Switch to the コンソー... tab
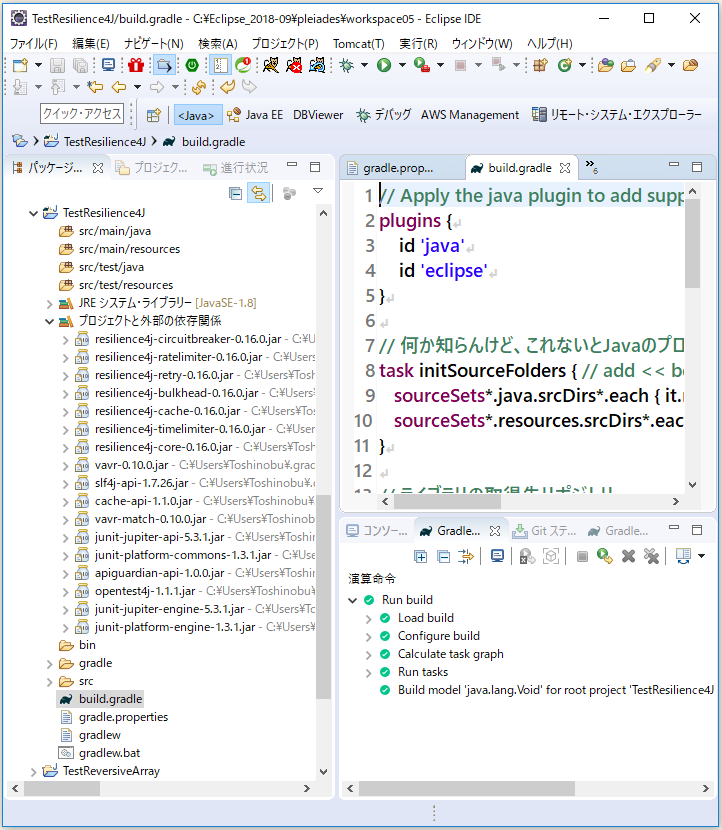This screenshot has height=830, width=722. click(377, 530)
